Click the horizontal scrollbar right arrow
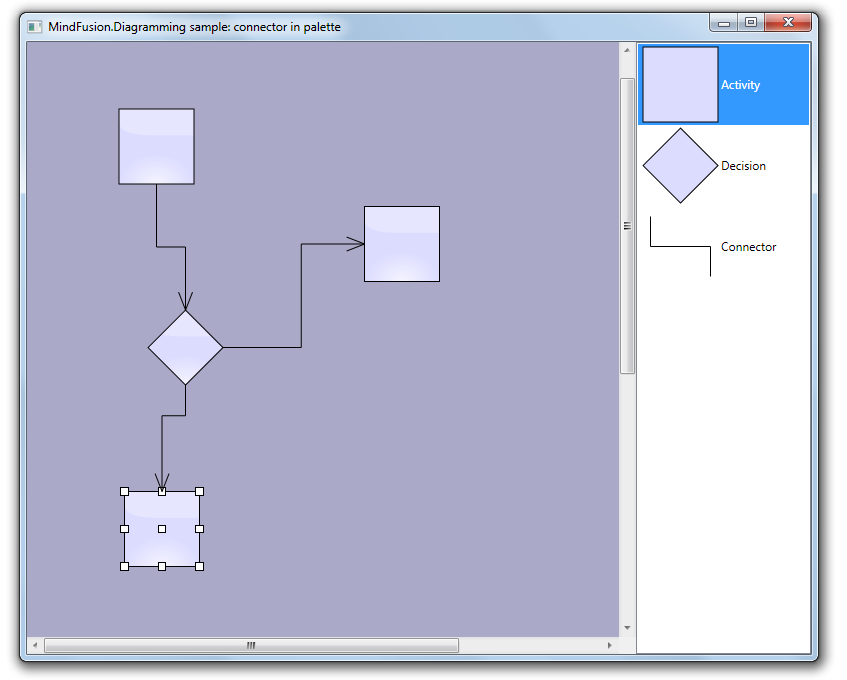Viewport: 847px width, 680px height. 610,646
